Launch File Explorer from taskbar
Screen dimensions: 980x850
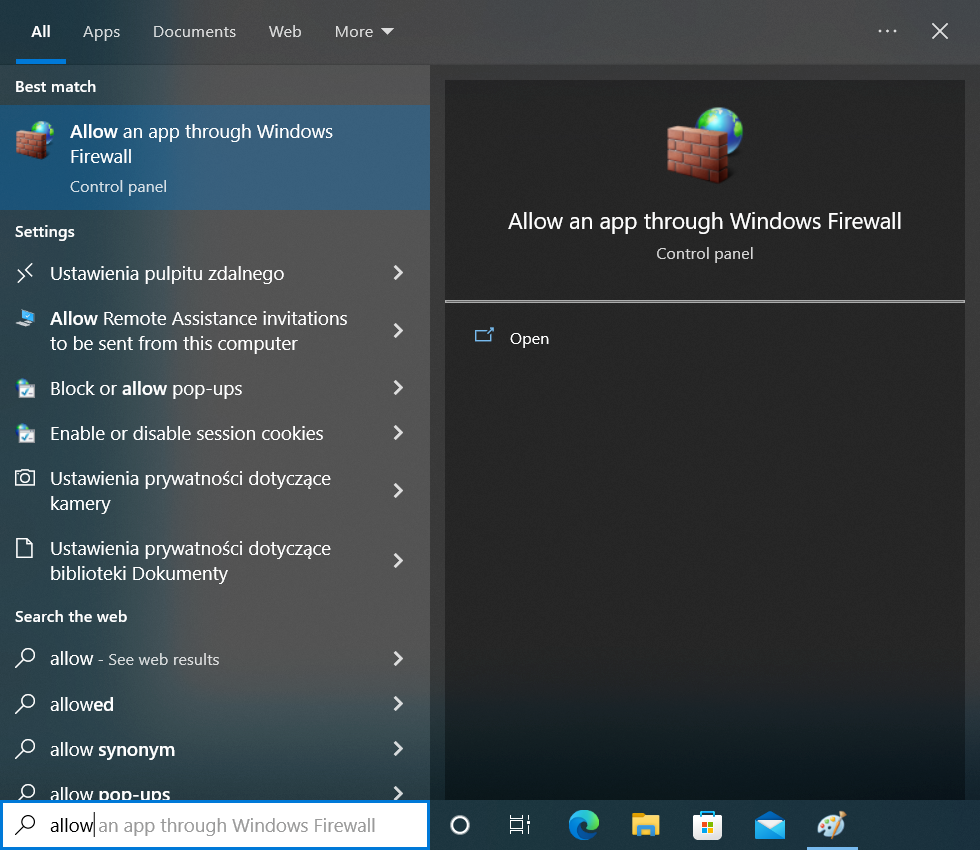pyautogui.click(x=646, y=825)
